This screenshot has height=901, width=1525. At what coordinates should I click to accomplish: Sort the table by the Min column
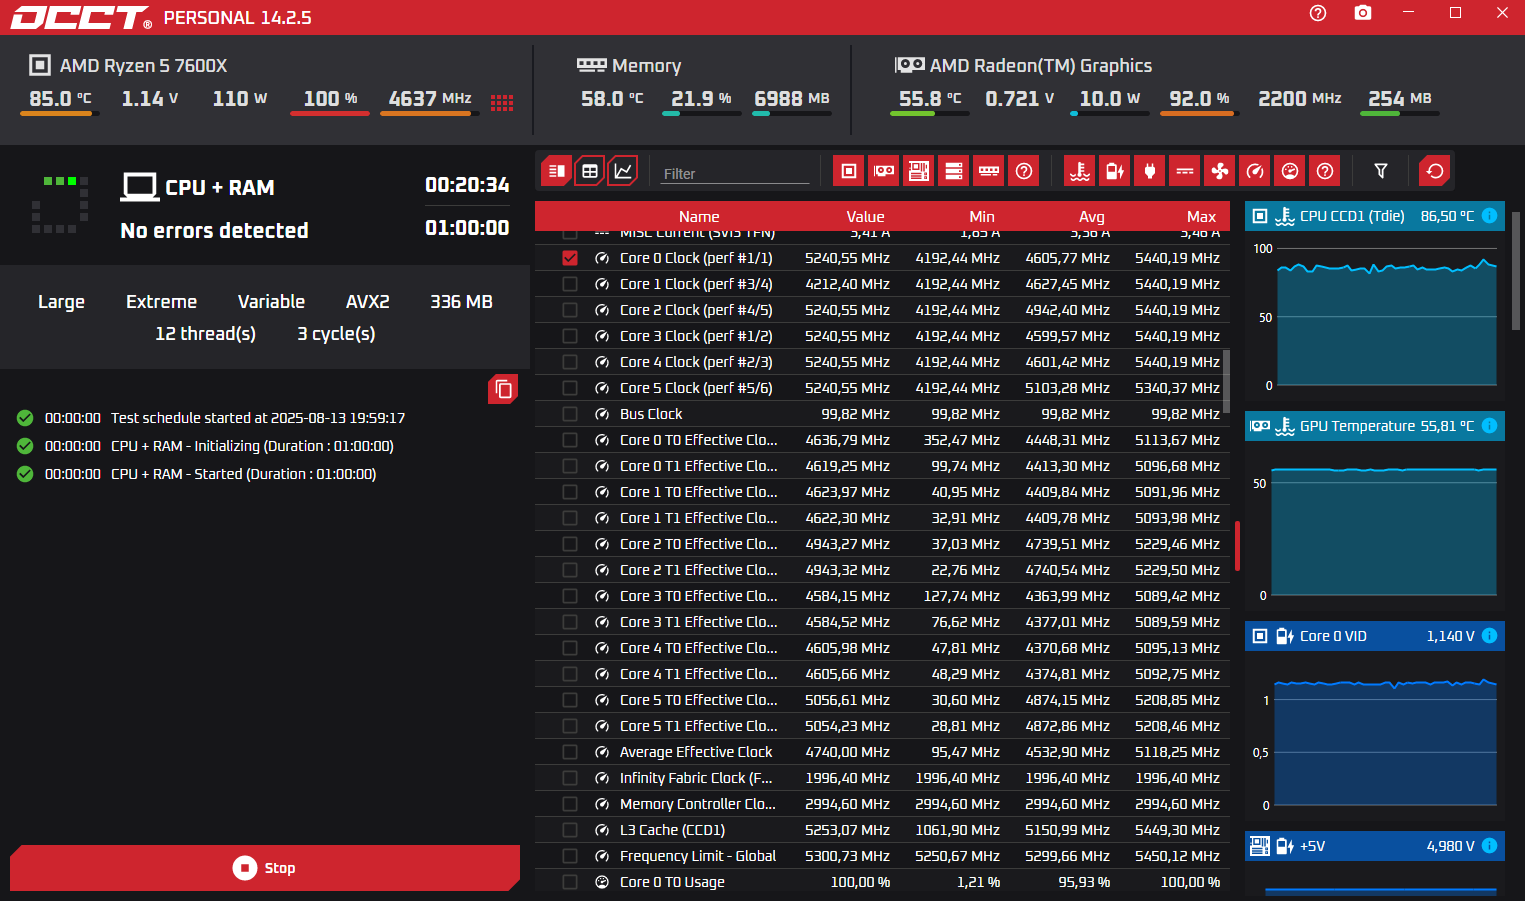point(982,216)
